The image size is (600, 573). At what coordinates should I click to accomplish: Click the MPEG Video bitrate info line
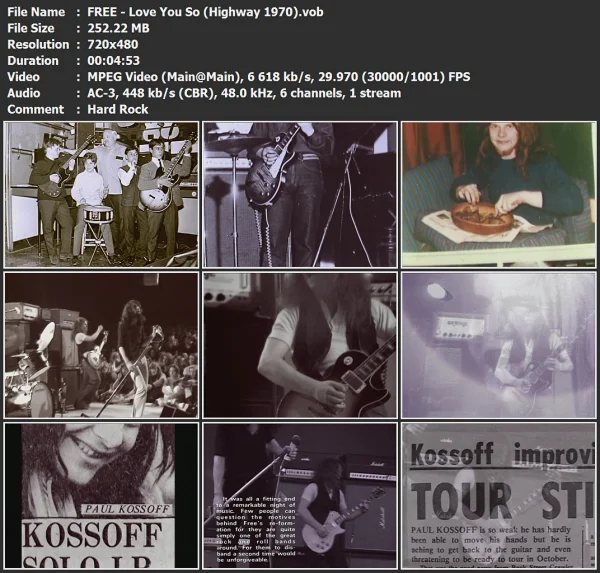point(279,77)
